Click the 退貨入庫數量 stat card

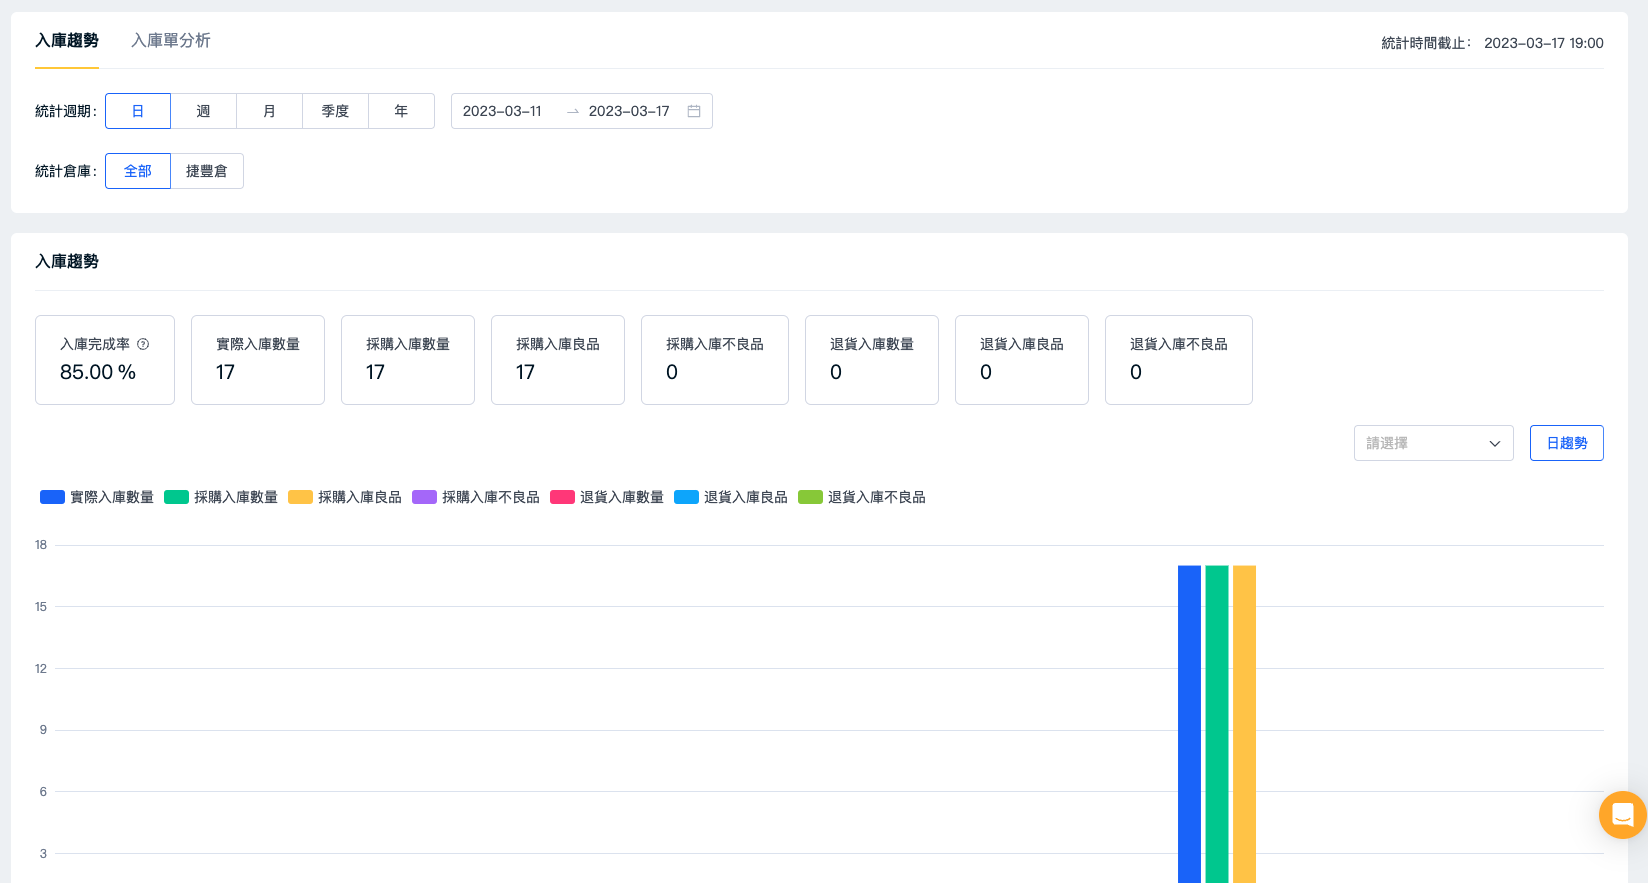(x=872, y=360)
